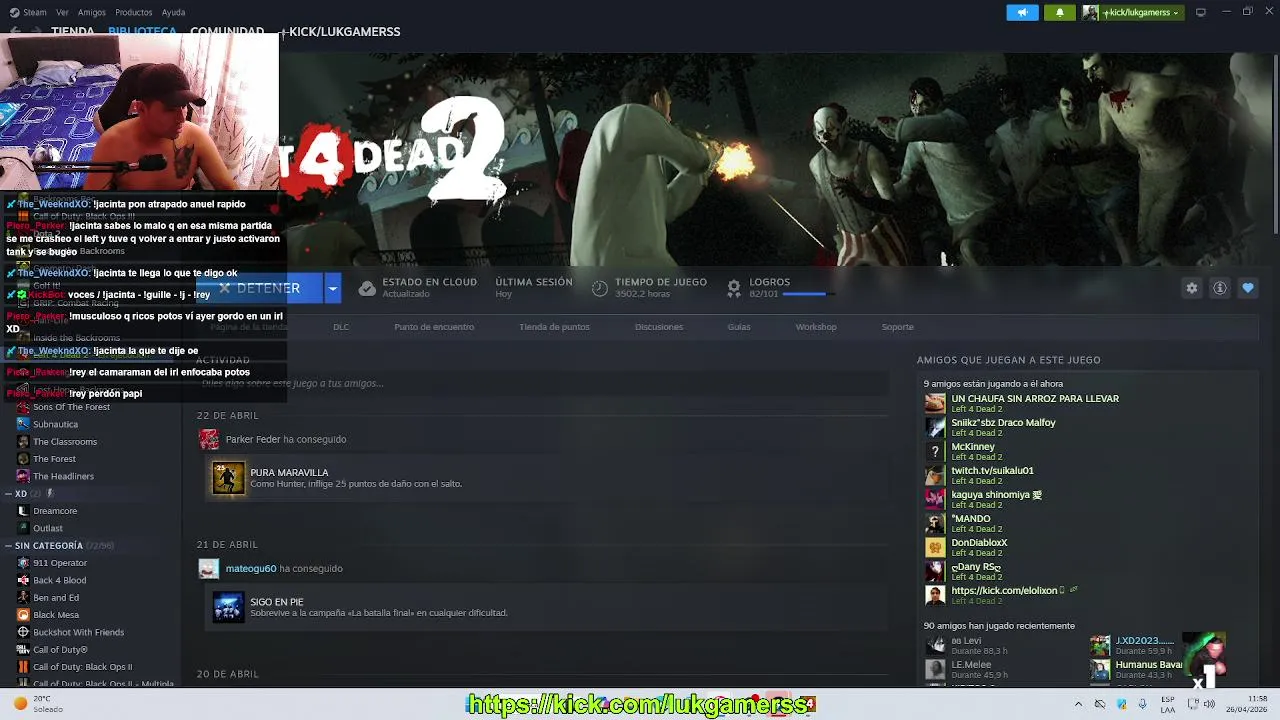This screenshot has width=1280, height=720.
Task: Open friend DonDiabloxX
Action: [979, 543]
